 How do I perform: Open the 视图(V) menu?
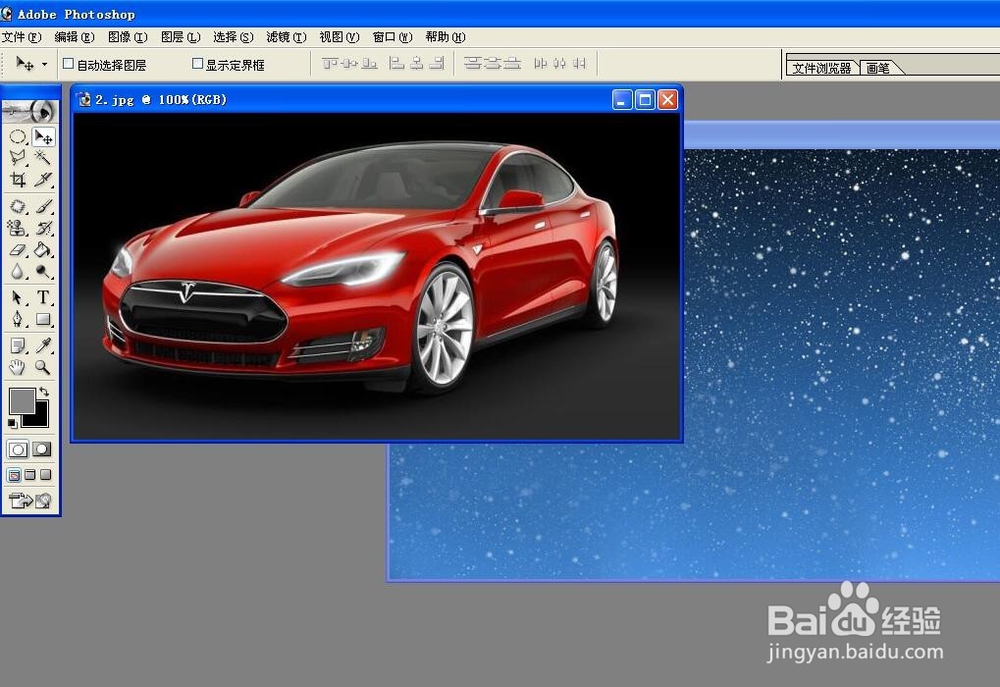coord(339,37)
